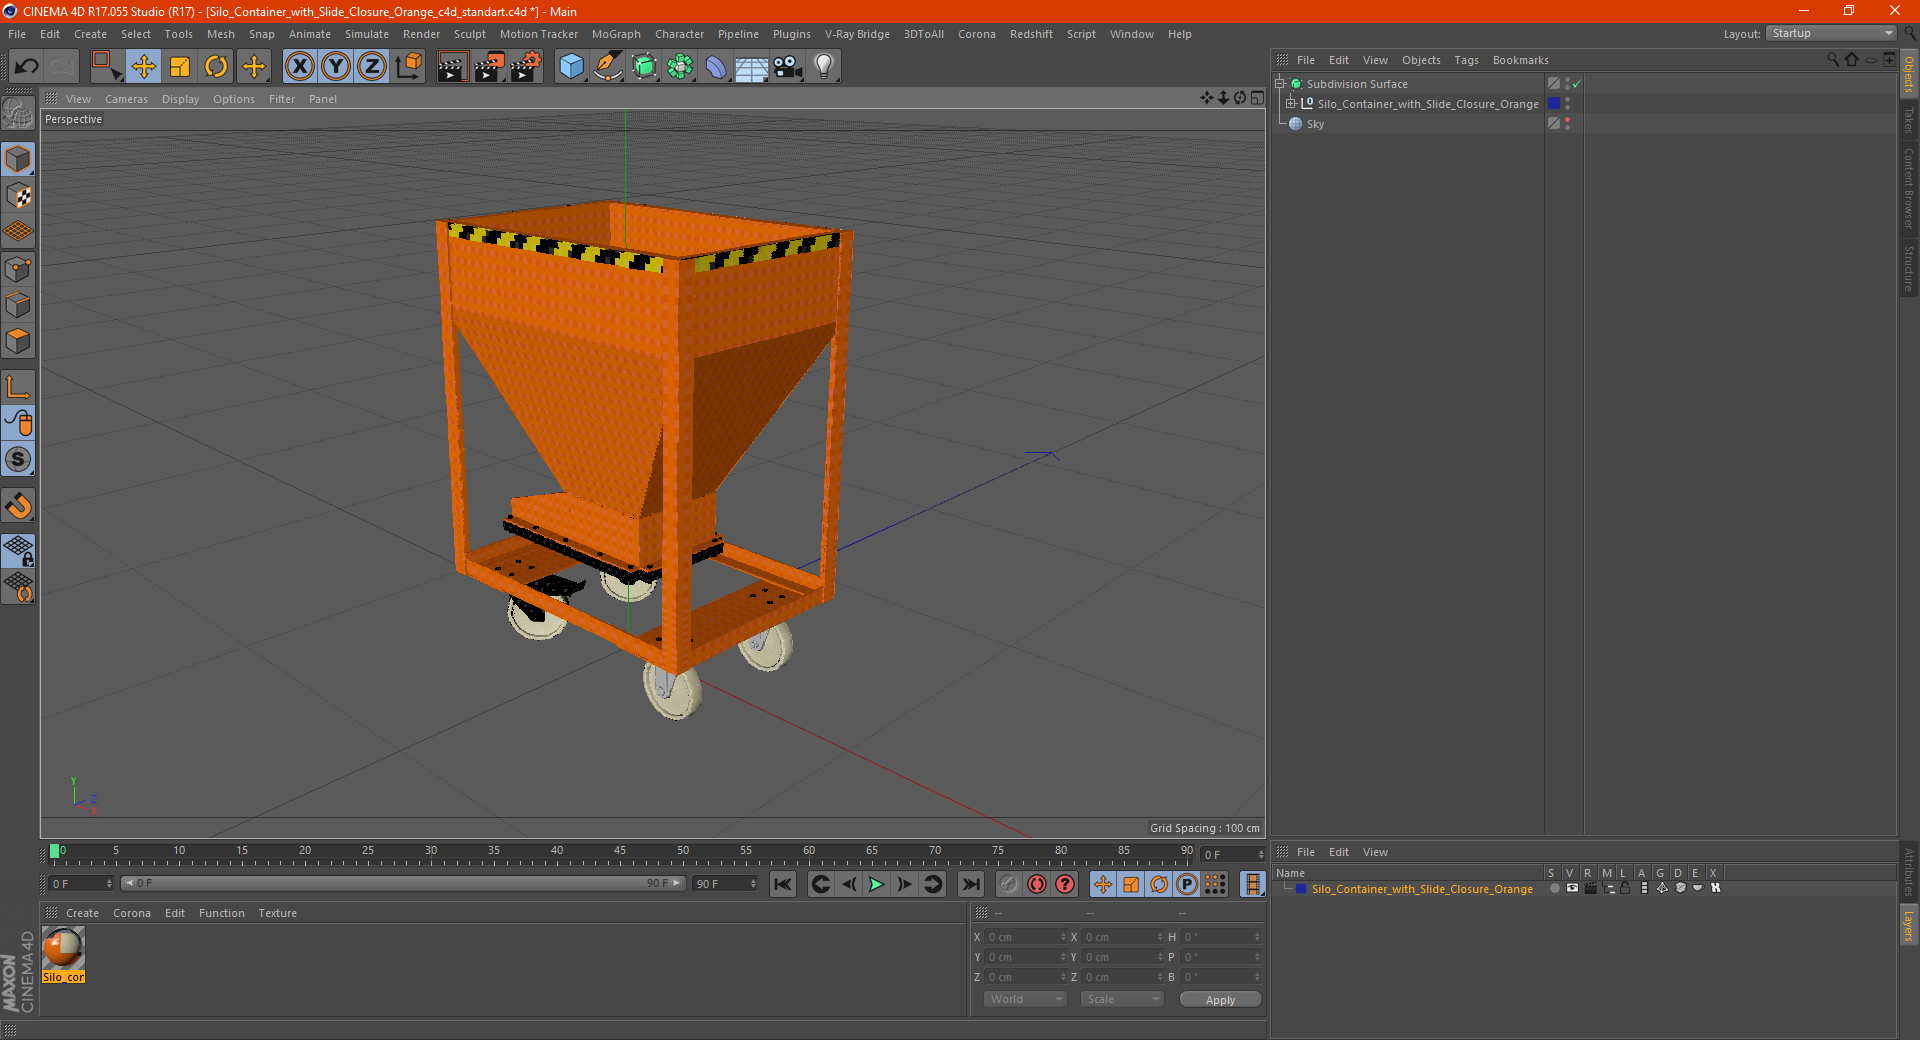Click the Apply button

[x=1220, y=999]
